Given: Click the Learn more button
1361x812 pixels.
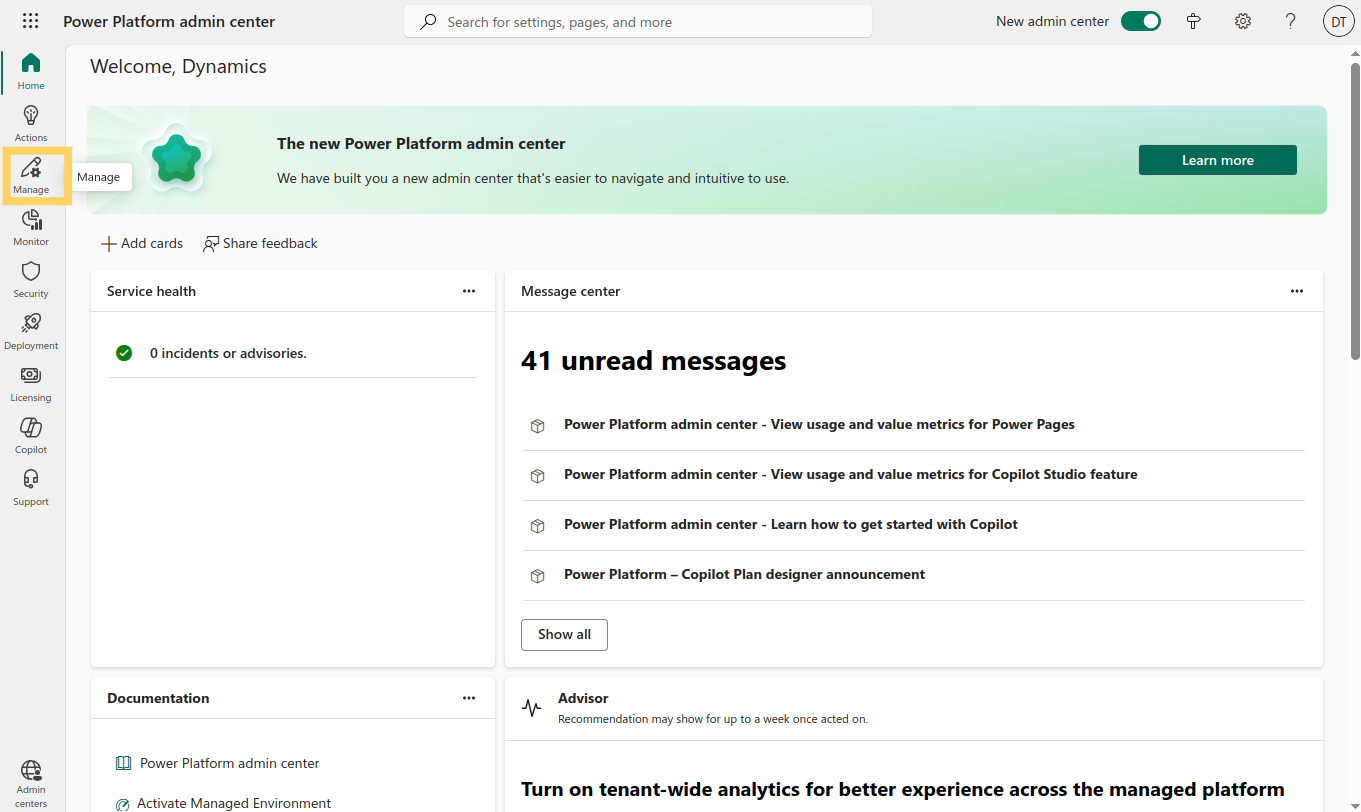Looking at the screenshot, I should pos(1218,160).
